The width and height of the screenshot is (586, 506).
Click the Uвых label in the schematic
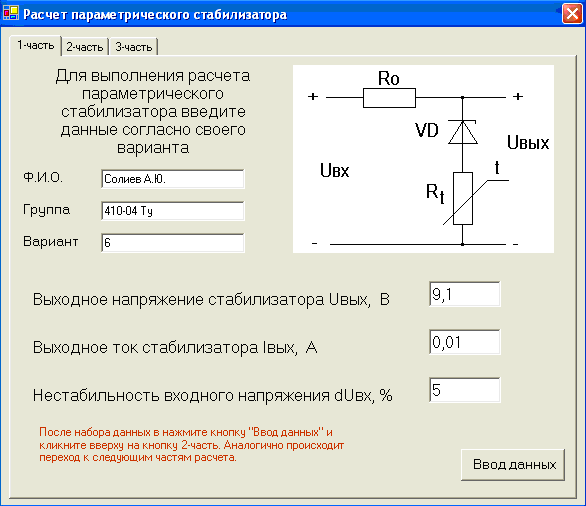(528, 143)
